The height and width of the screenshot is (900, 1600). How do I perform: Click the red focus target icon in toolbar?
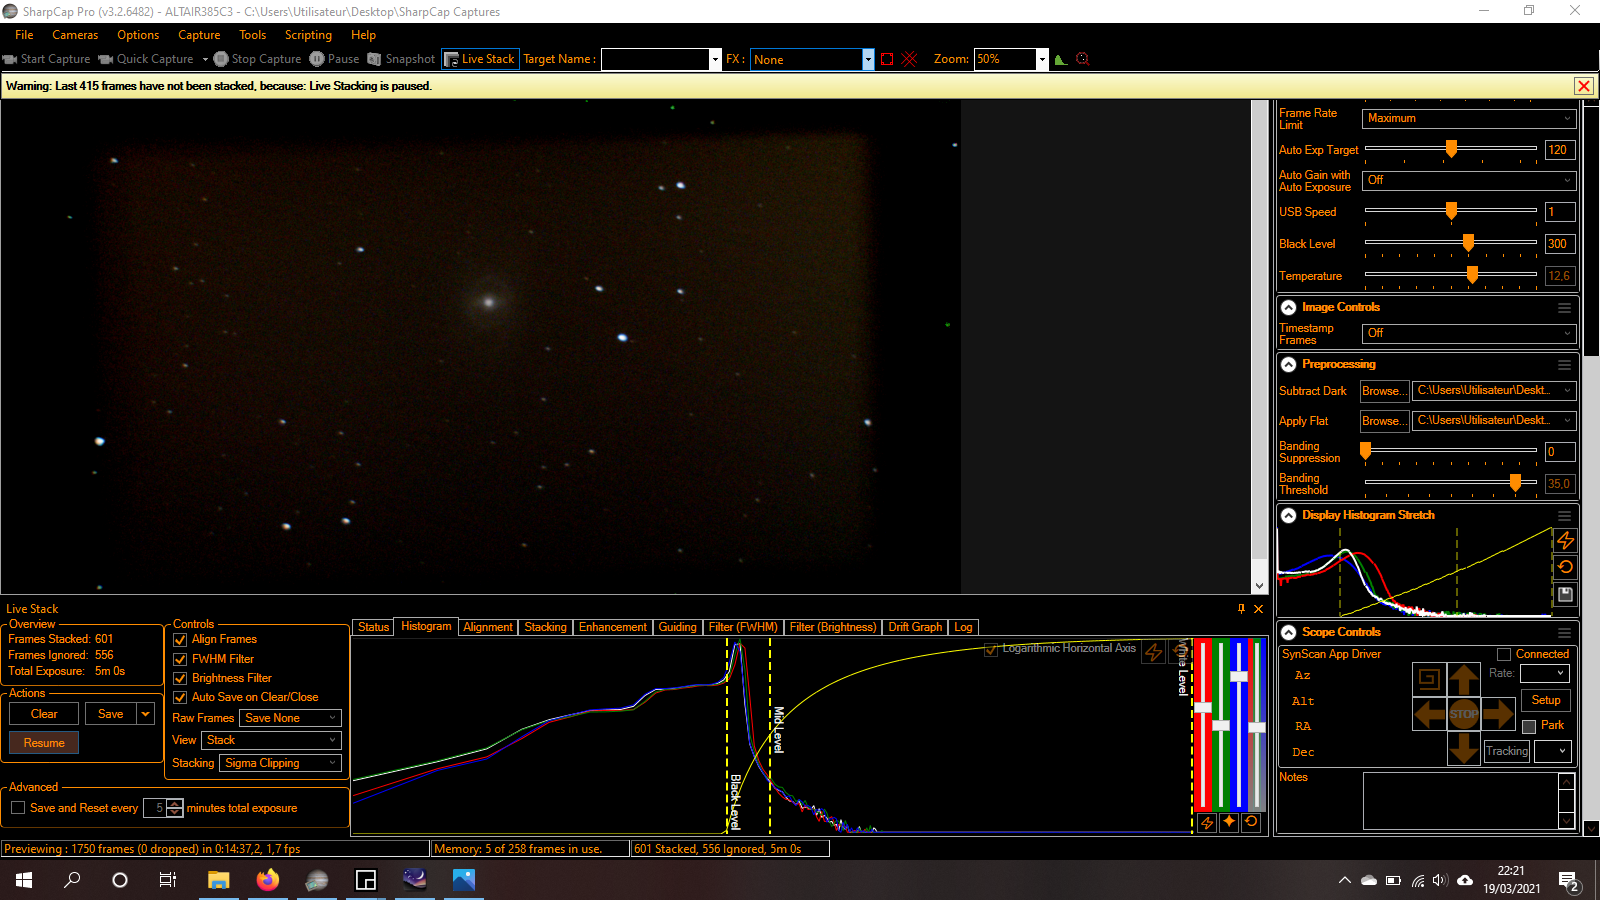point(1082,59)
